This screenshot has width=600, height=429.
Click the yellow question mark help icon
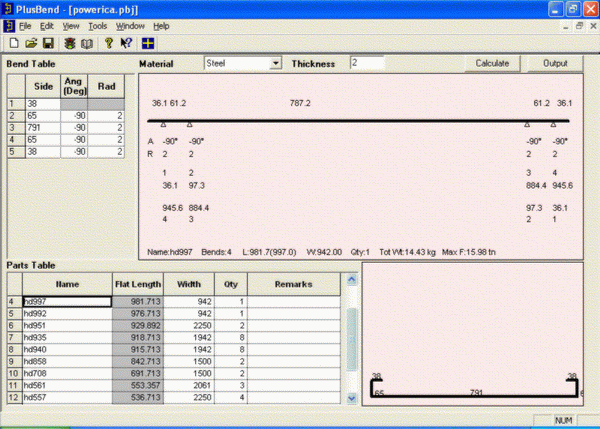click(x=108, y=43)
